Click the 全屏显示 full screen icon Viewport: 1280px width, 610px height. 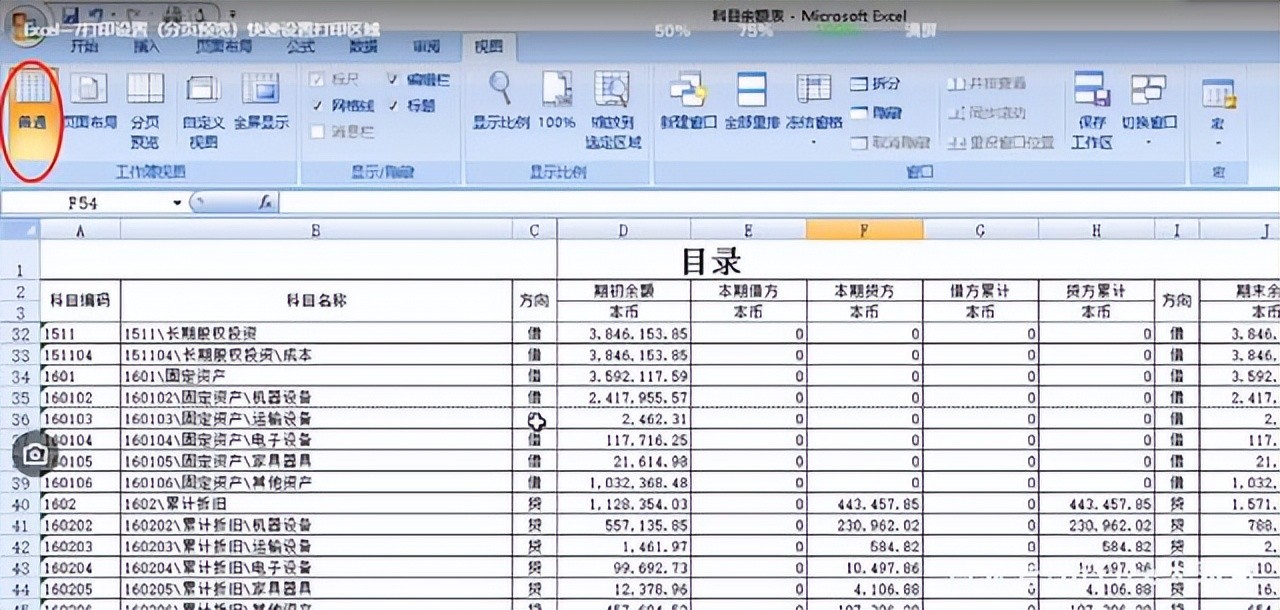[261, 101]
